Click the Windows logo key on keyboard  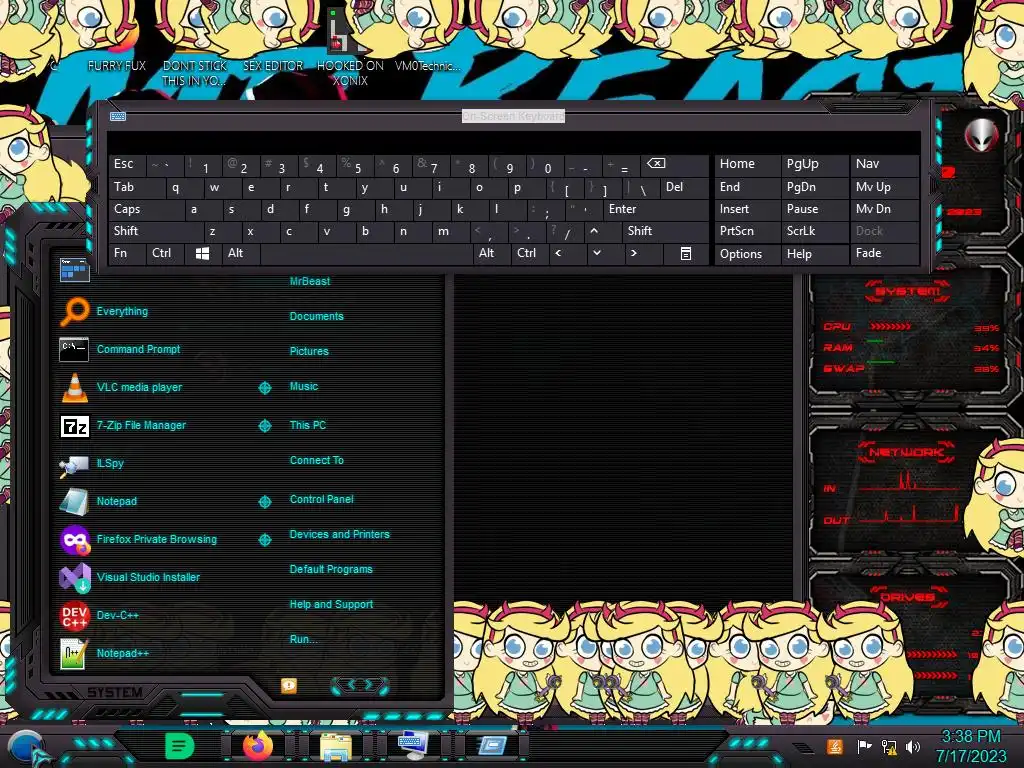click(x=202, y=253)
